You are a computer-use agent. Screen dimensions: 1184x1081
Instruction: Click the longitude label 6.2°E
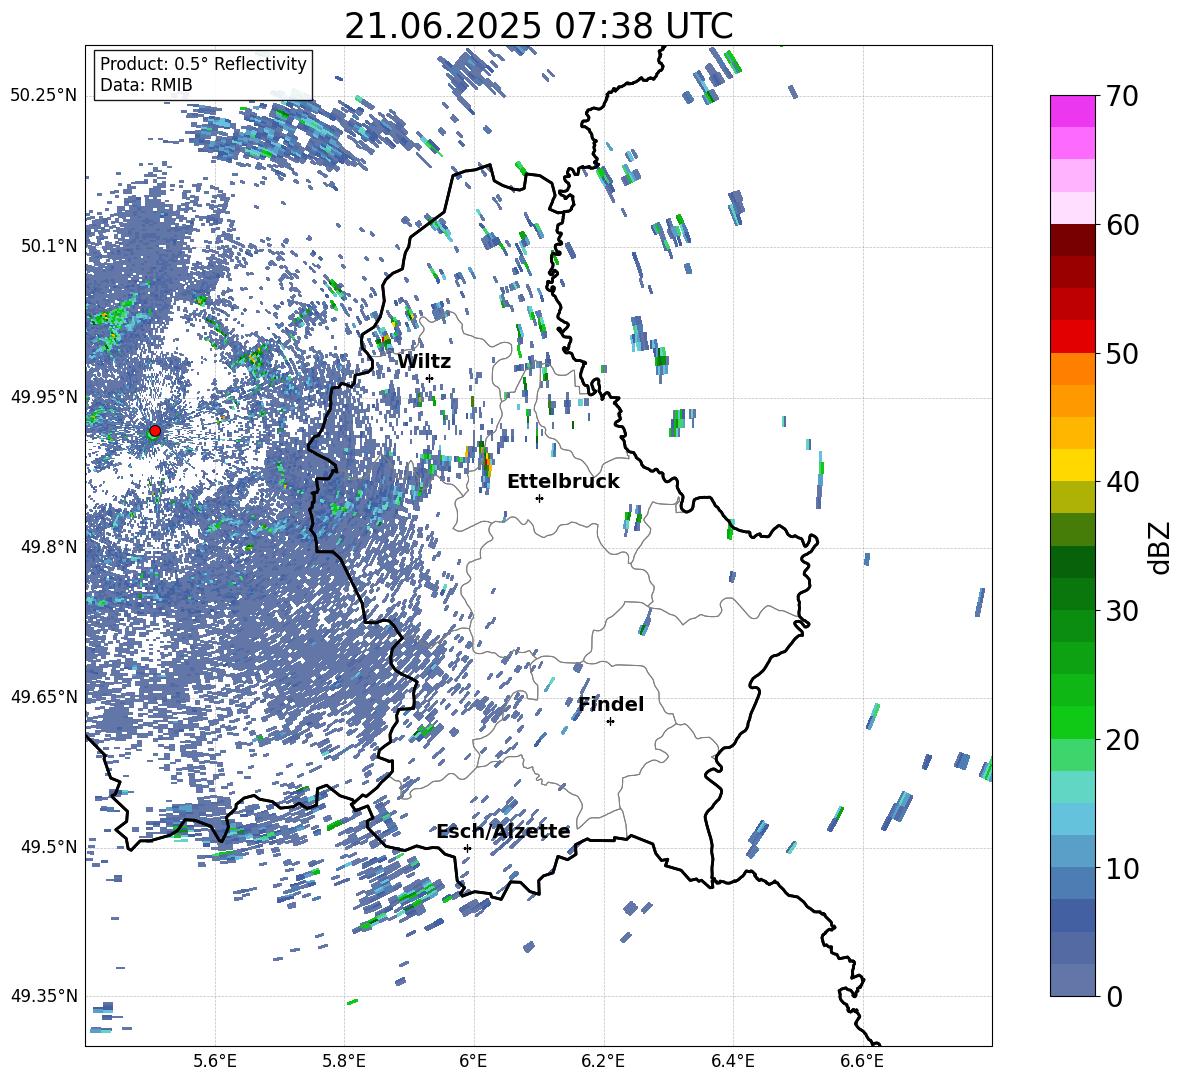coord(603,1061)
